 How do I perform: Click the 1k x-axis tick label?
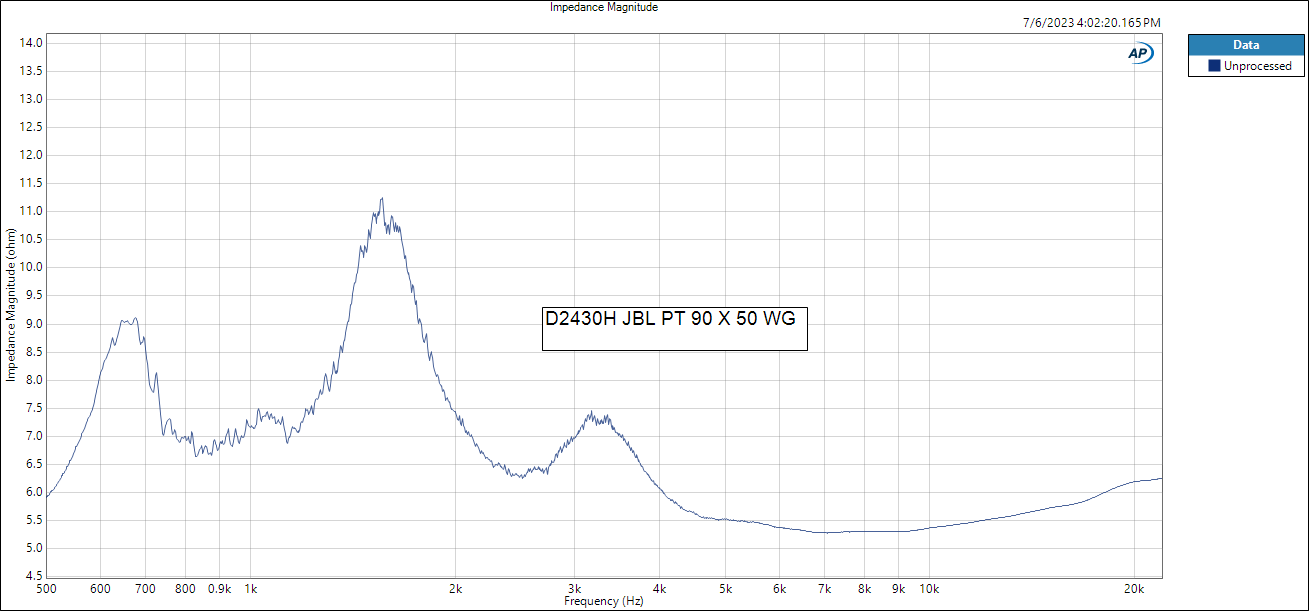[x=251, y=589]
